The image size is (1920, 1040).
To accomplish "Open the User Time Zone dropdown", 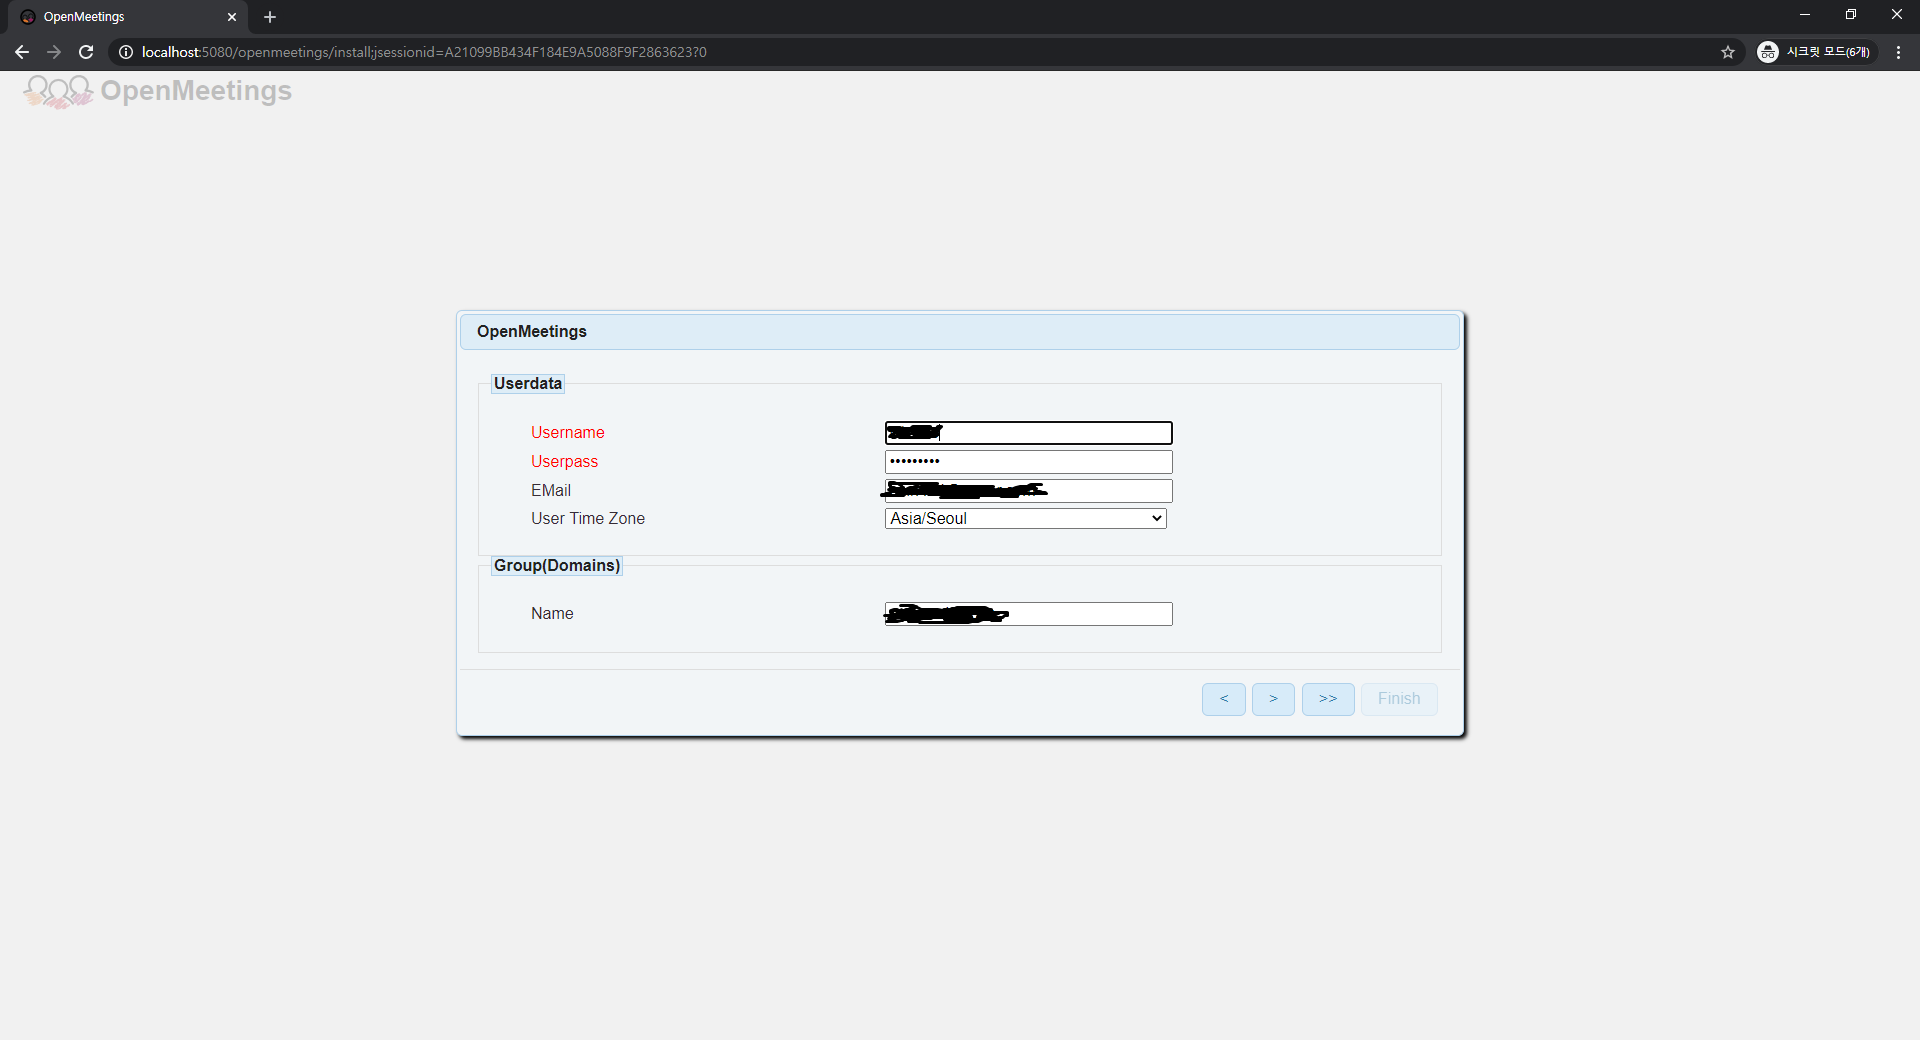I will click(1025, 519).
